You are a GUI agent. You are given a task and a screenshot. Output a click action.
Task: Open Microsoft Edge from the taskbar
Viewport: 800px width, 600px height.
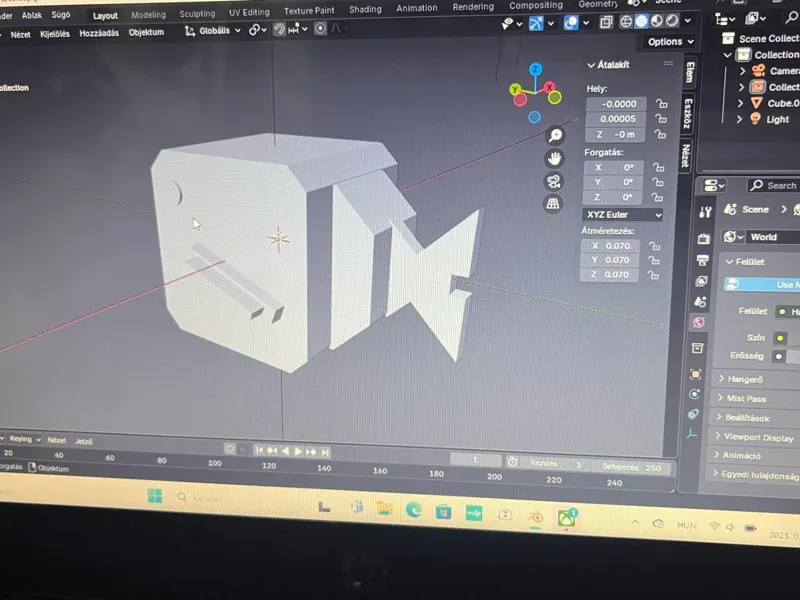click(414, 510)
